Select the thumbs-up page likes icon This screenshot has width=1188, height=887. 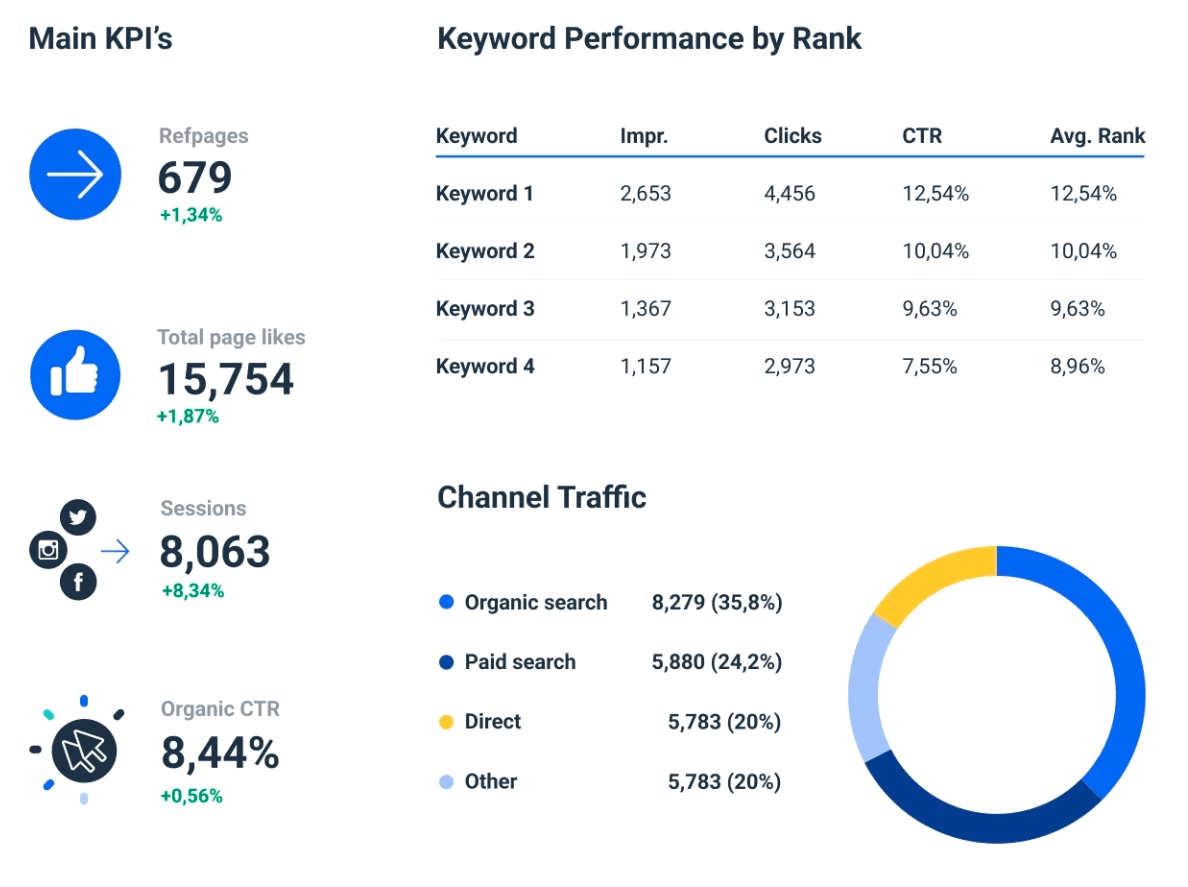[x=75, y=374]
